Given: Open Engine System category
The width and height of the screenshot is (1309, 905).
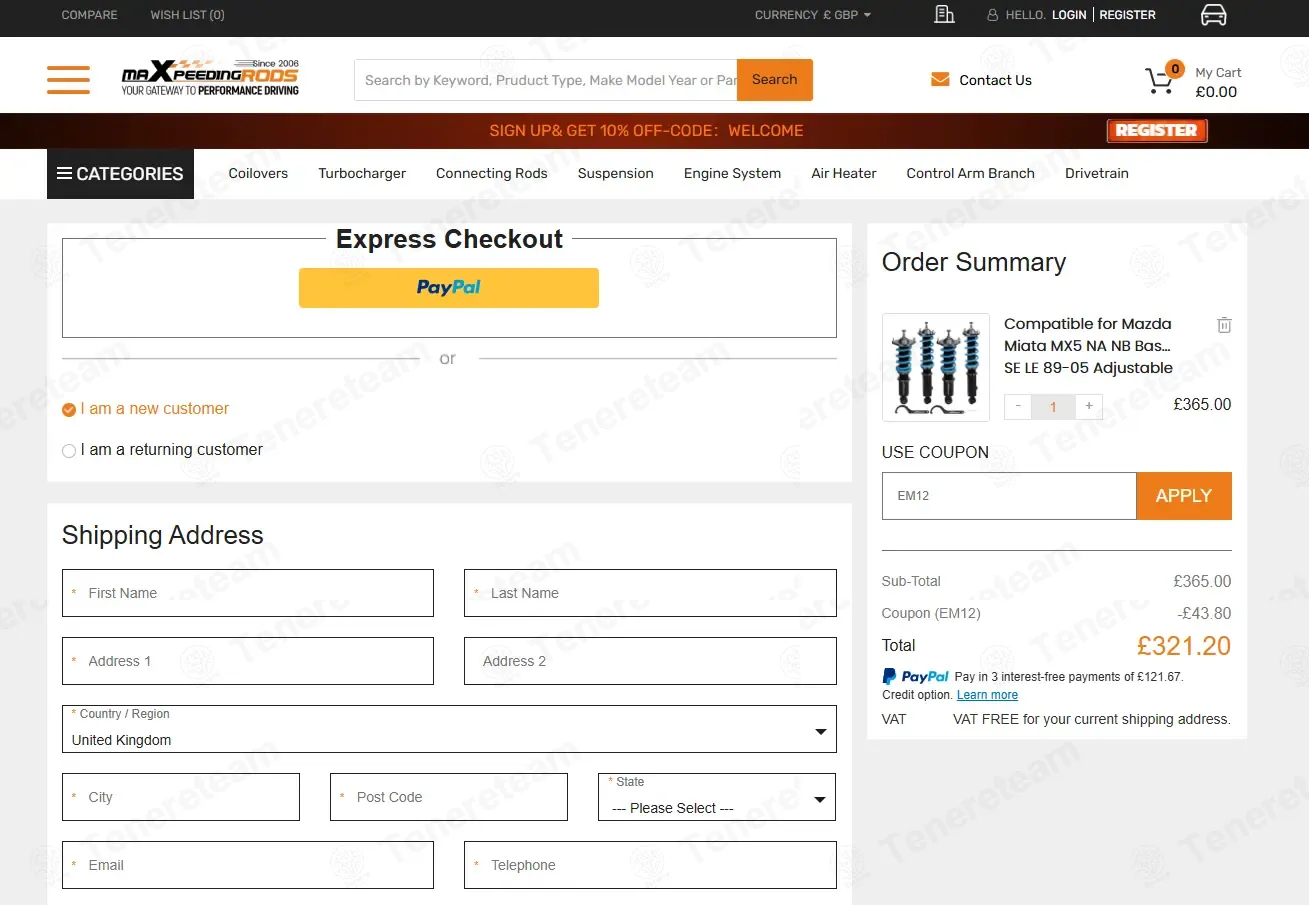Looking at the screenshot, I should pos(732,173).
